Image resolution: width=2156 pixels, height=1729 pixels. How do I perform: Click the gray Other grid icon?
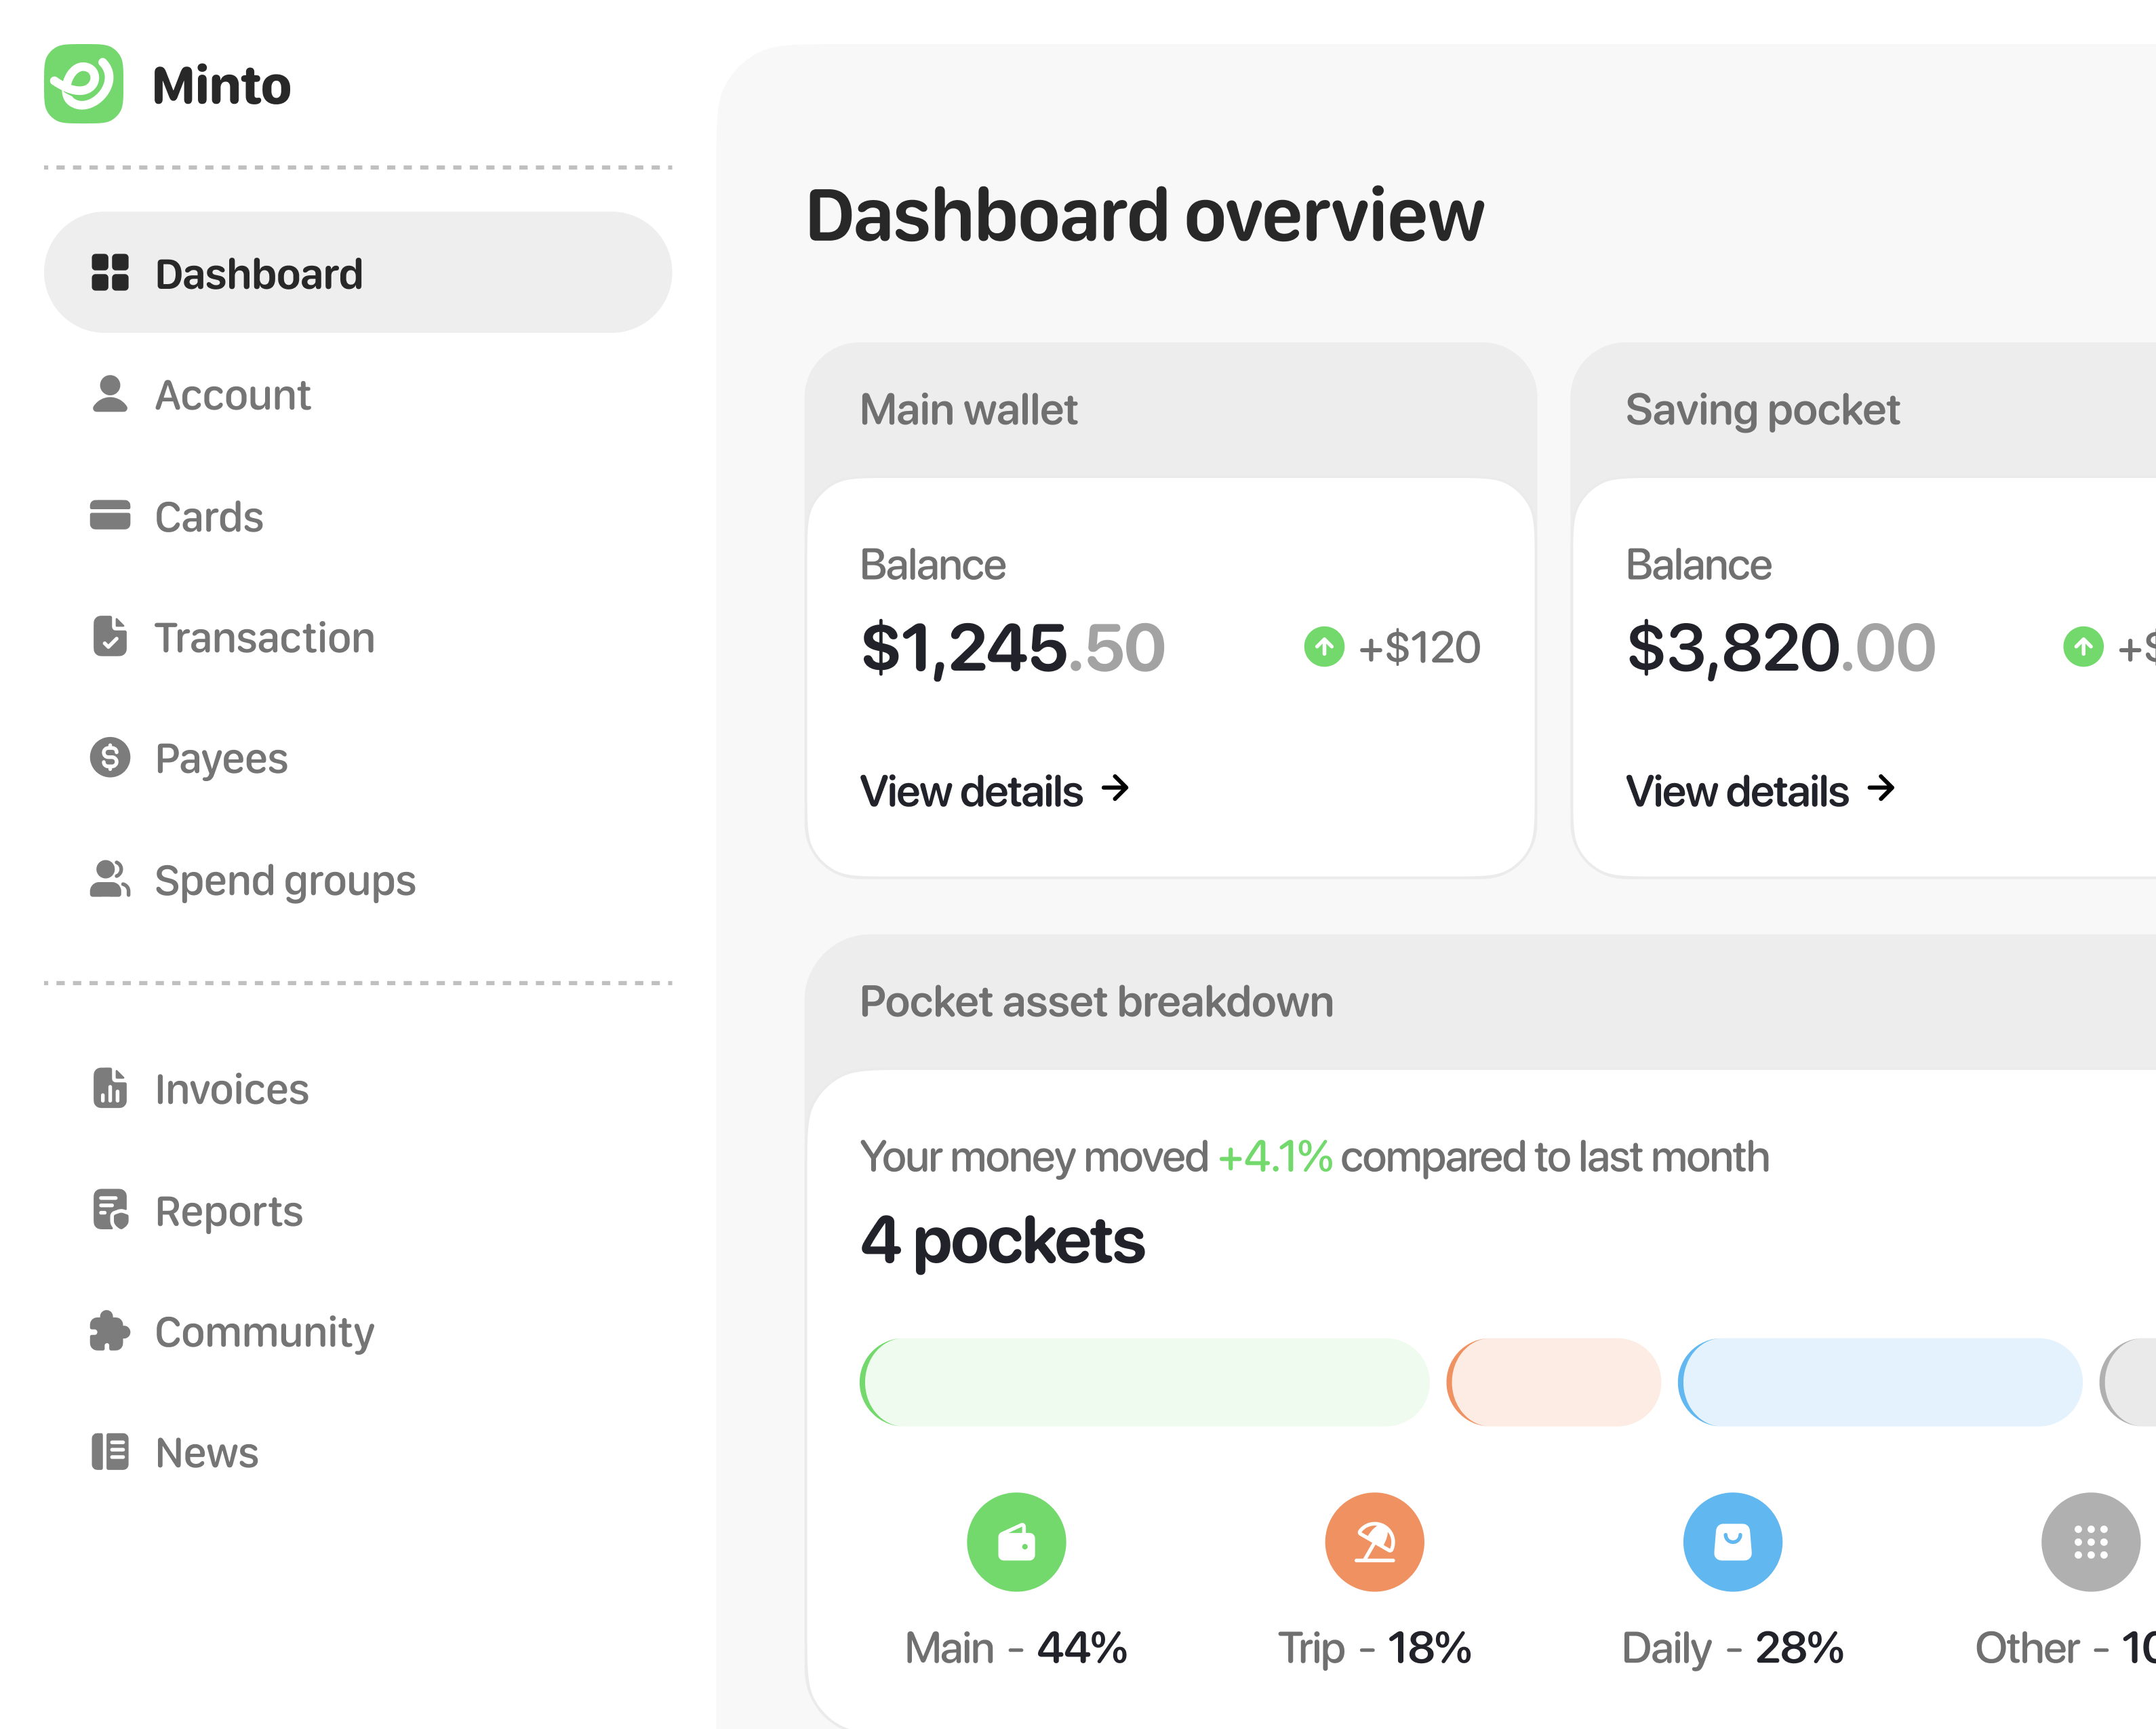pos(2089,1541)
